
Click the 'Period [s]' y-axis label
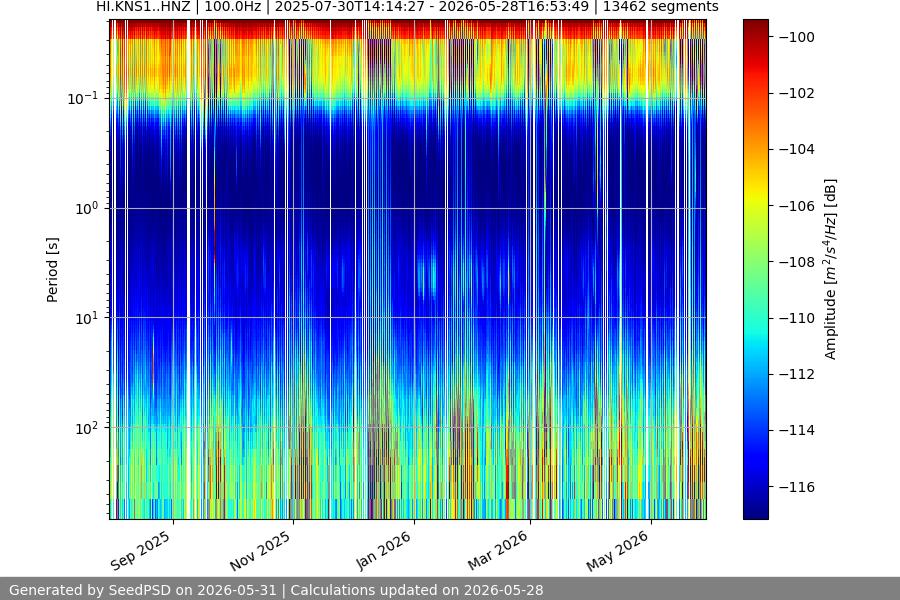pos(52,270)
